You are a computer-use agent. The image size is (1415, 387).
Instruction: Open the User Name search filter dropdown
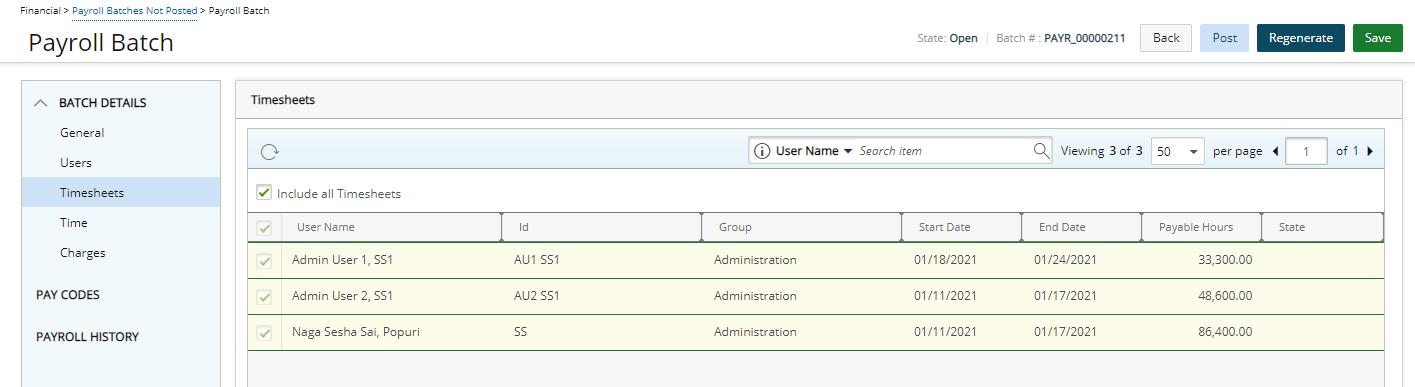click(814, 151)
